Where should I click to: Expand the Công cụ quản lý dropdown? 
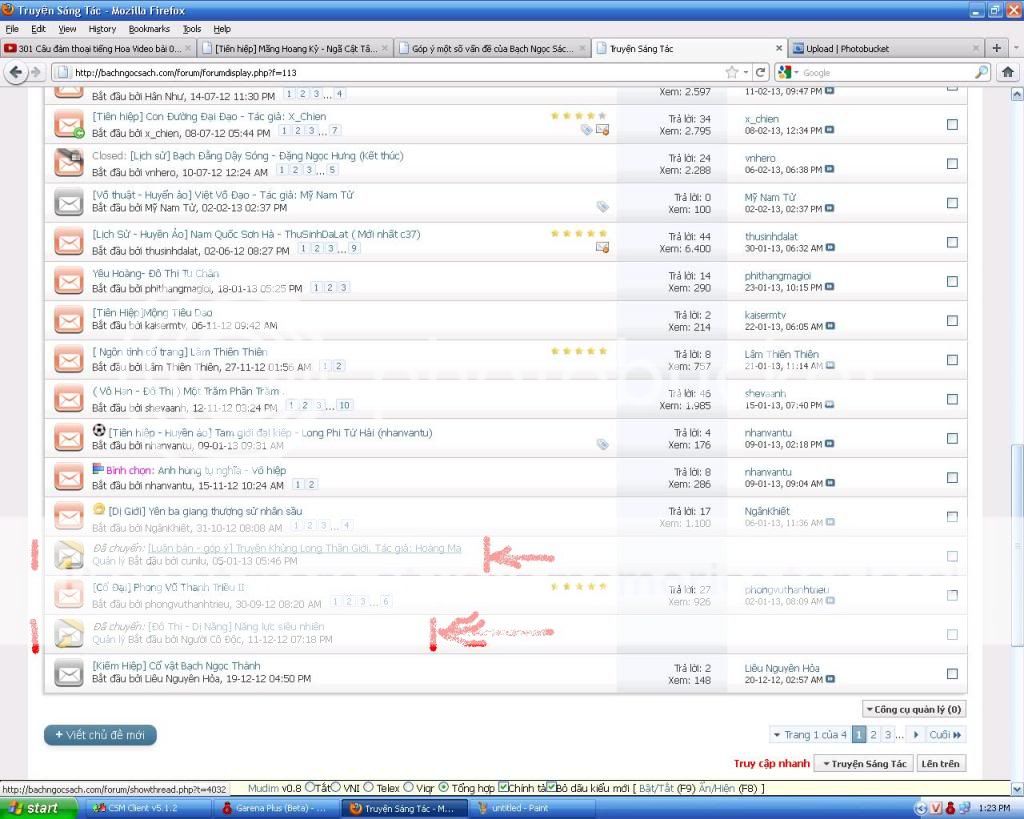pyautogui.click(x=914, y=709)
